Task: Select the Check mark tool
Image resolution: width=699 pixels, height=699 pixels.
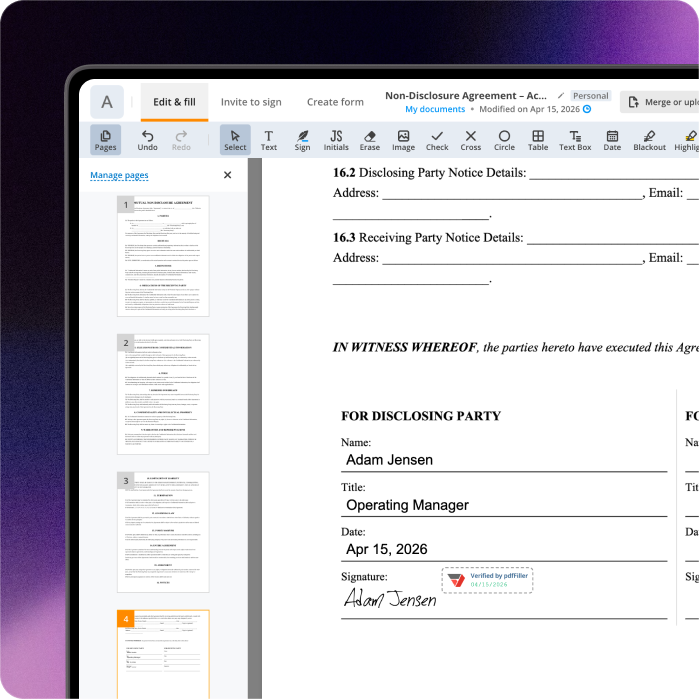Action: point(437,140)
